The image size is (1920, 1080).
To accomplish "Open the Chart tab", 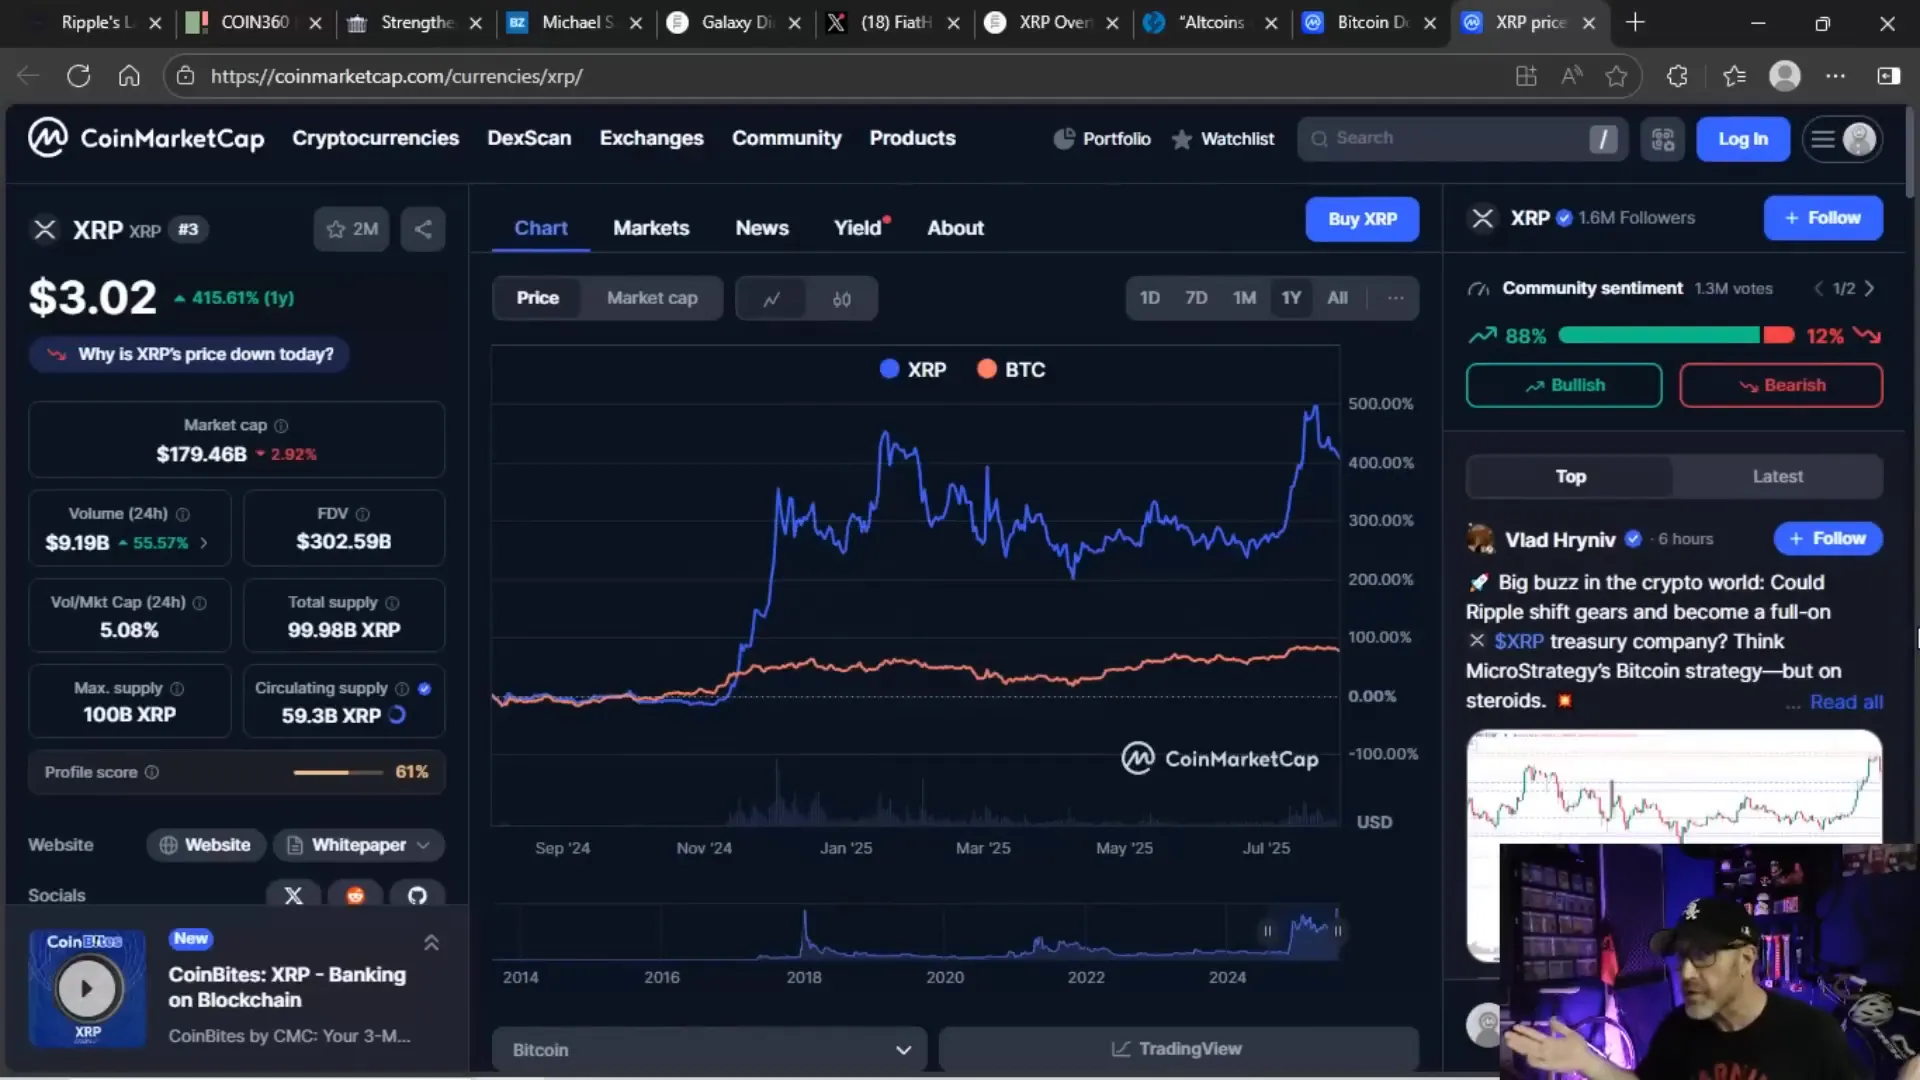I will (540, 228).
